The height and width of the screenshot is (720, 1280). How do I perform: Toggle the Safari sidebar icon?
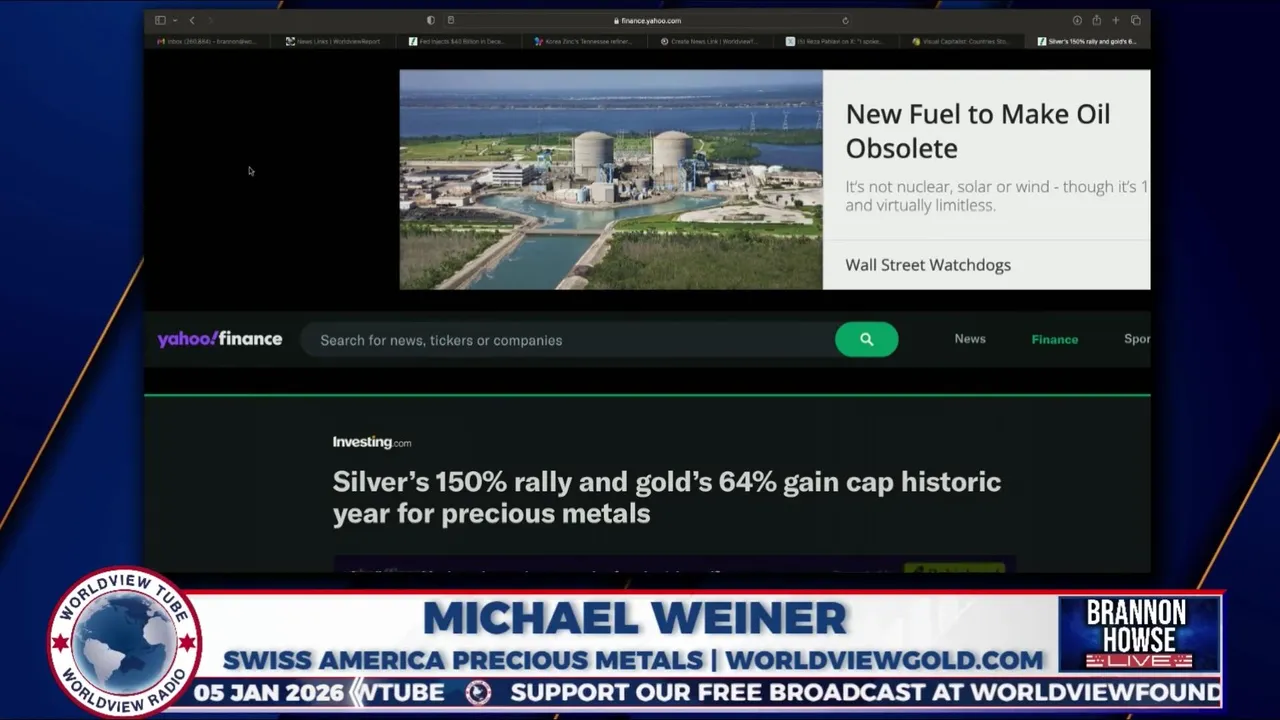coord(160,20)
